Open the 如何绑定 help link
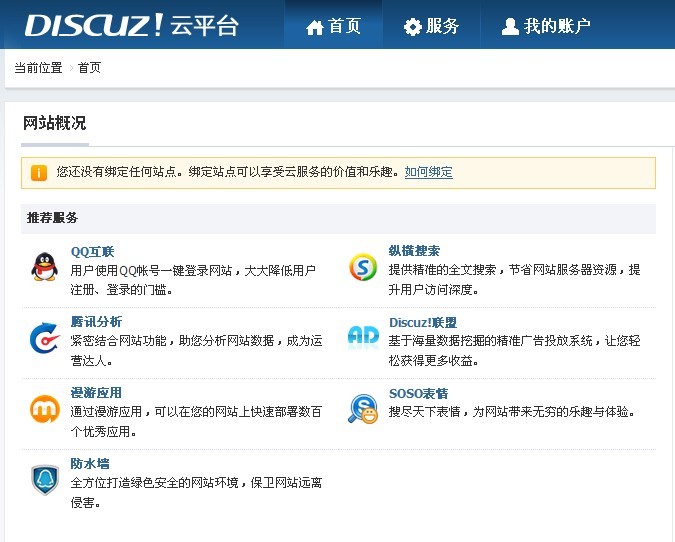The width and height of the screenshot is (675, 542). pos(428,172)
